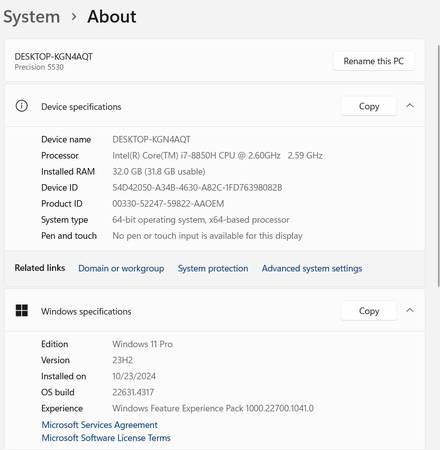Click the Device name label
This screenshot has width=440, height=450.
pos(66,140)
